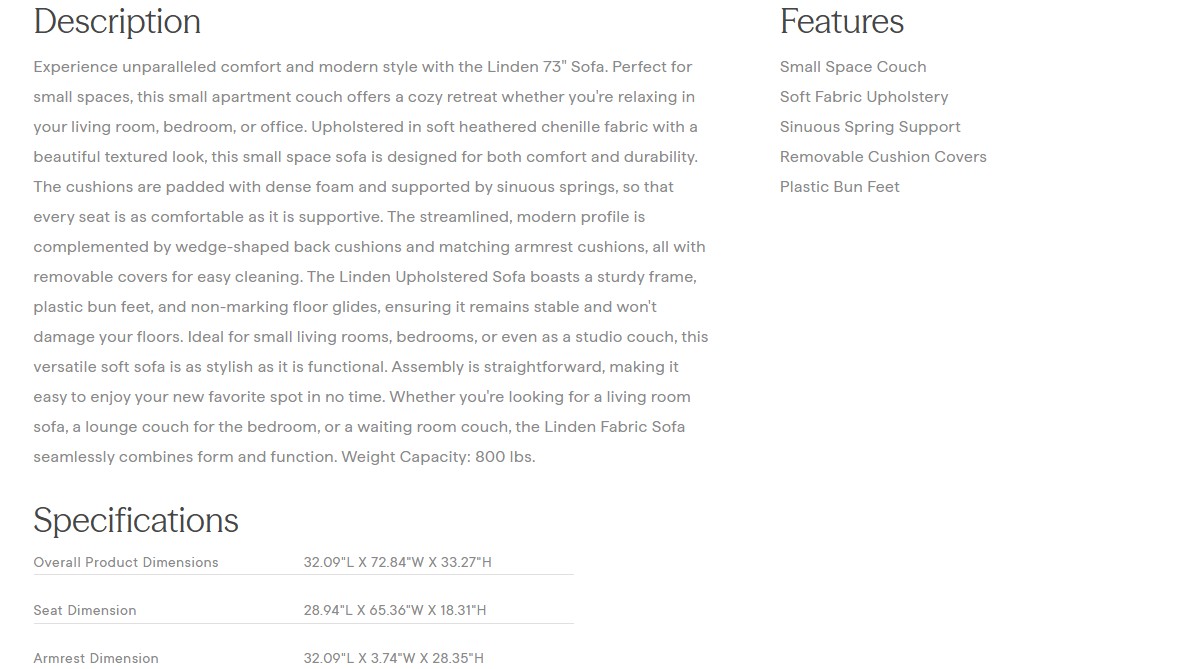Click the Soft Fabric Upholstery feature

click(x=864, y=97)
